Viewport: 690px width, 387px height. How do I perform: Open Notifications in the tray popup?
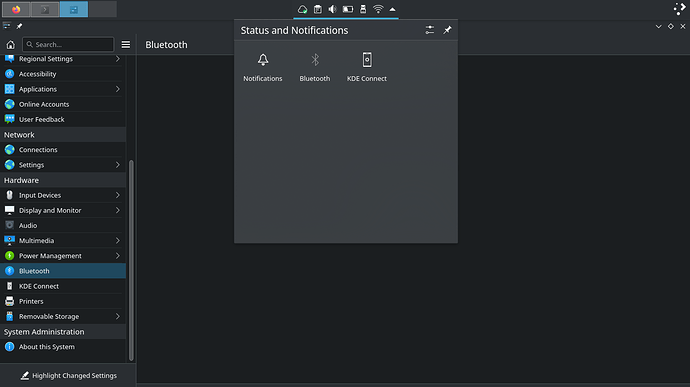[263, 66]
